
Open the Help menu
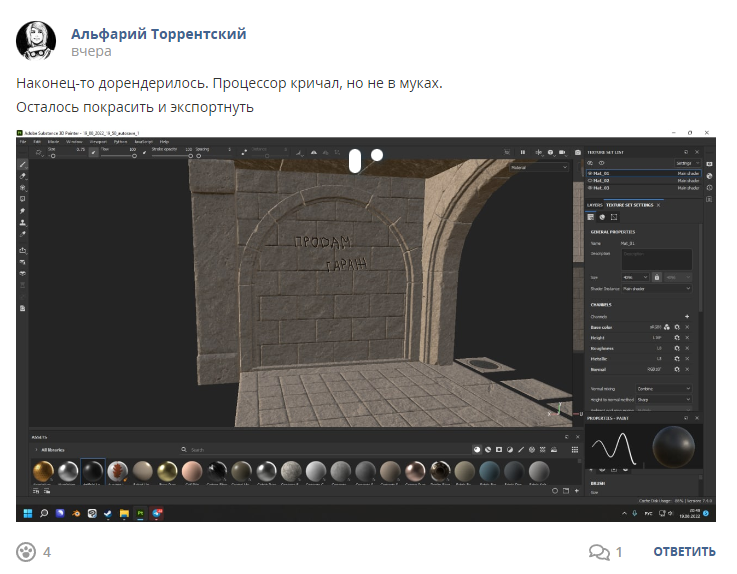tap(164, 142)
